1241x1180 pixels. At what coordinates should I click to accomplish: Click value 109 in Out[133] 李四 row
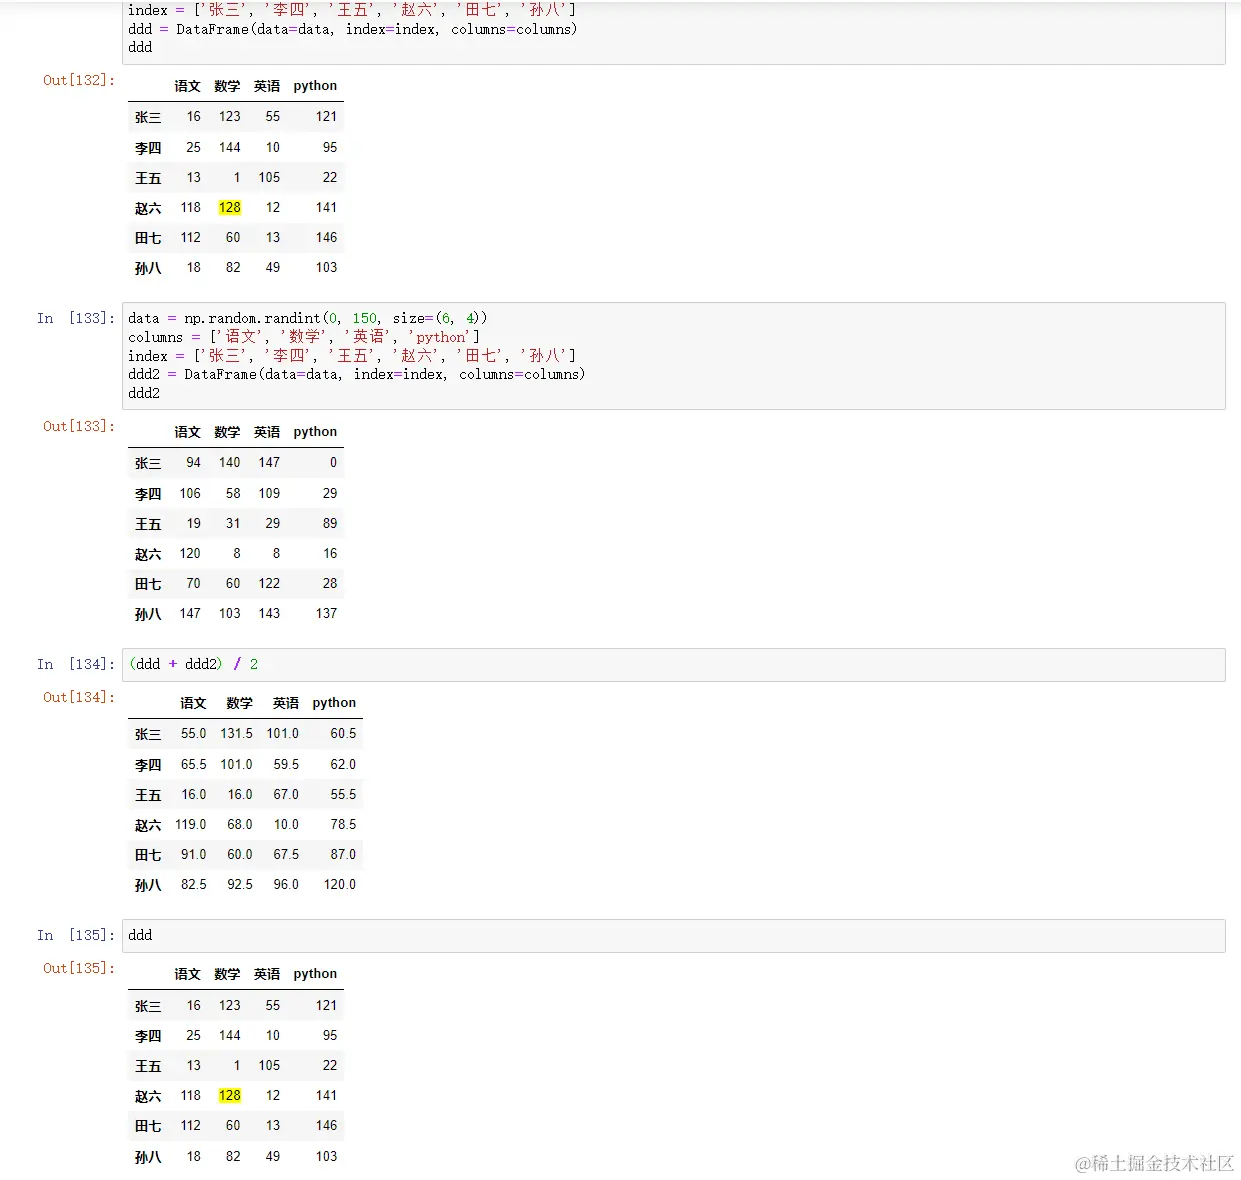[x=269, y=493]
